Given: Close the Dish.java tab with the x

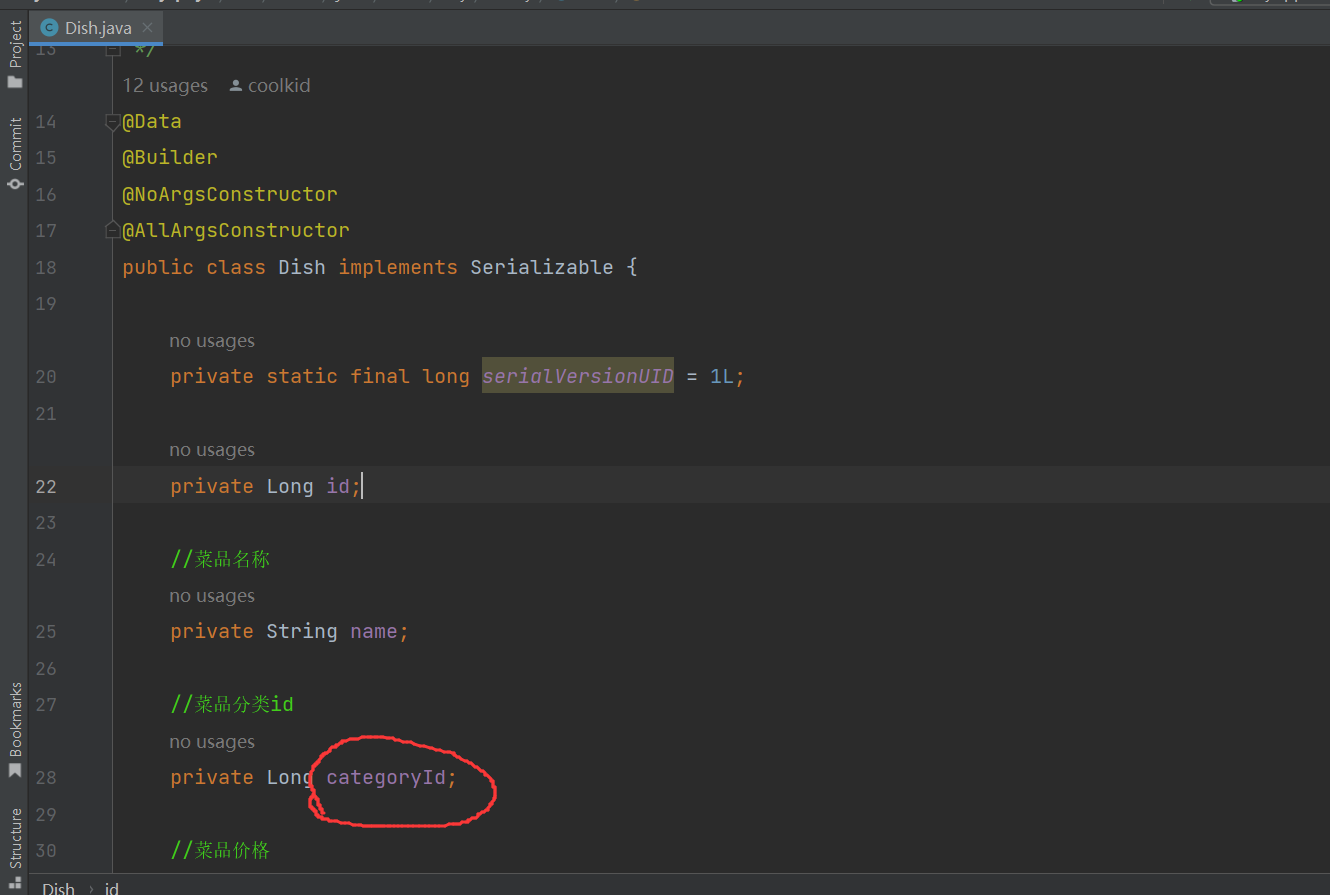Looking at the screenshot, I should pos(146,28).
